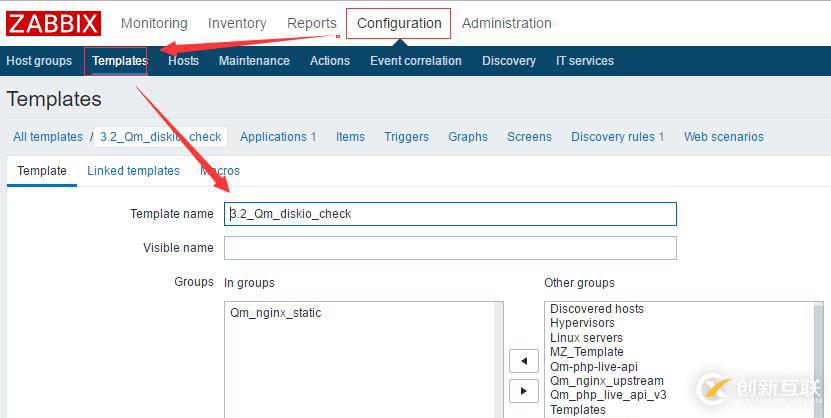Open the Screens link

click(529, 137)
